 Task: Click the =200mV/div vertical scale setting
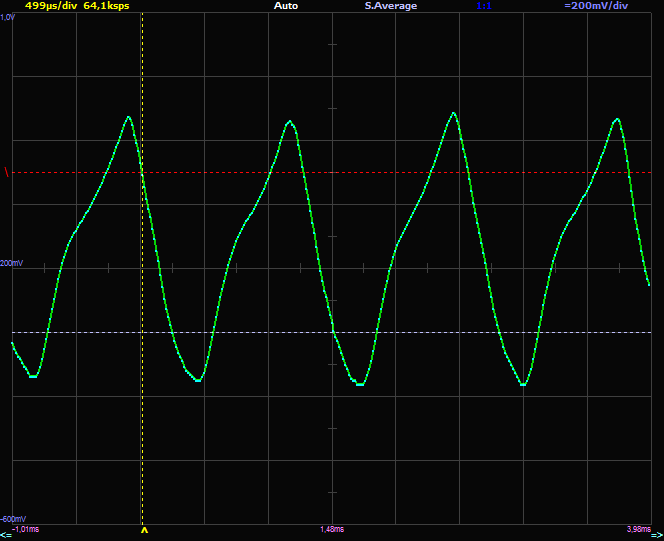tap(596, 6)
